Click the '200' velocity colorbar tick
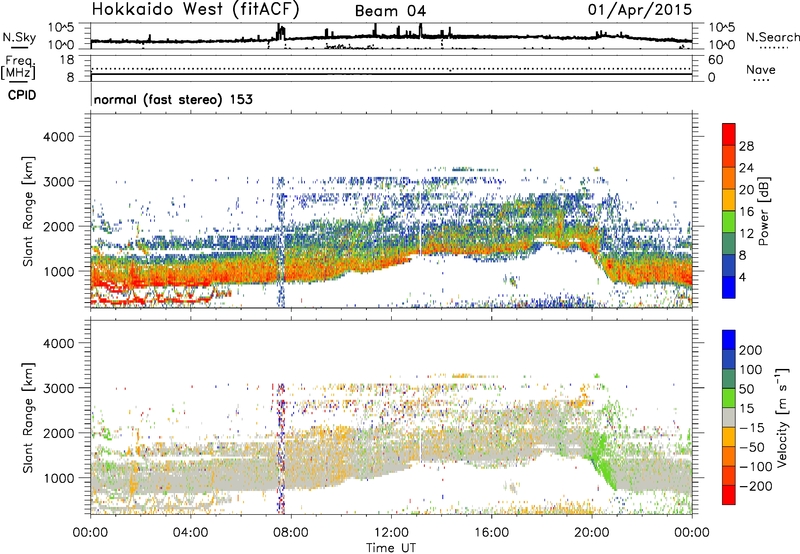Screen dimensions: 800x554 point(751,350)
